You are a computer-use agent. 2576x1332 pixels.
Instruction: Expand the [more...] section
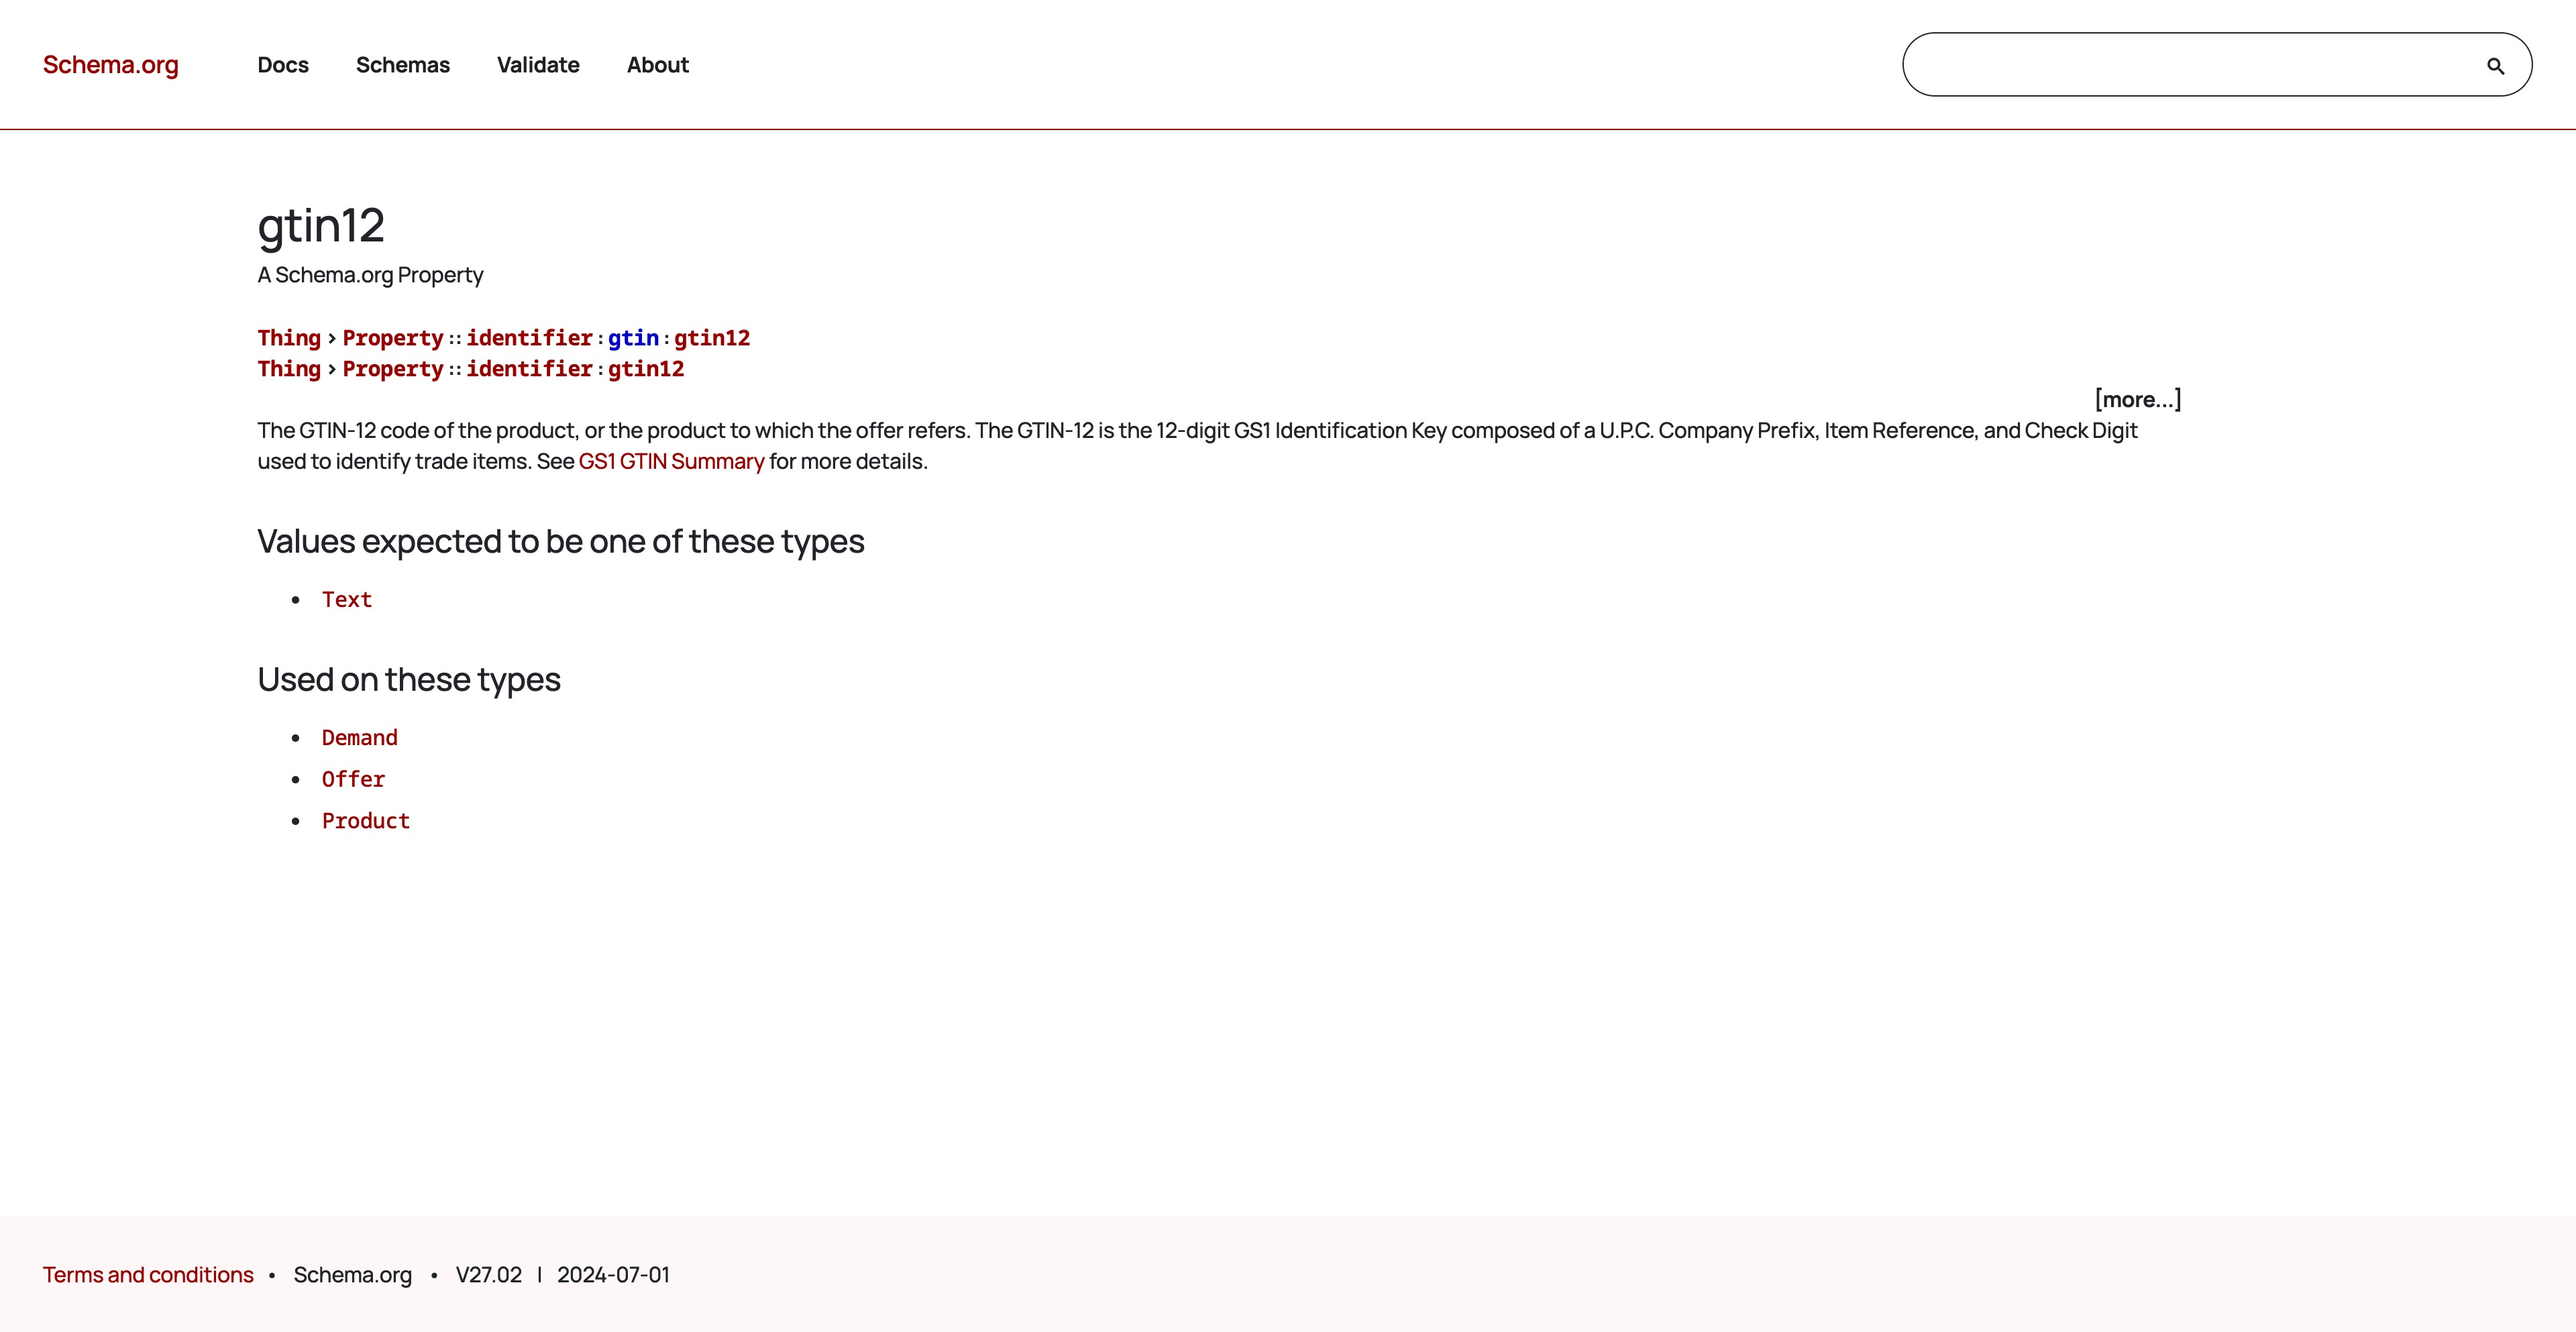point(2137,399)
